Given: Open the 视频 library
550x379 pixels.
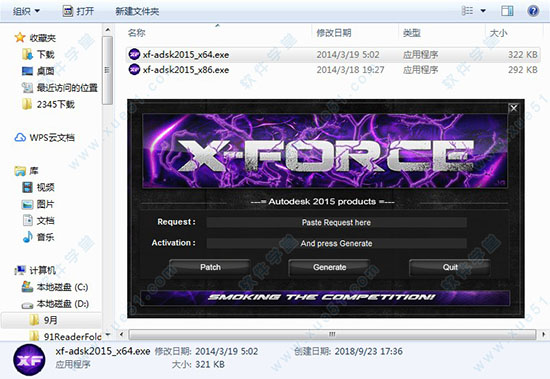Looking at the screenshot, I should click(38, 187).
